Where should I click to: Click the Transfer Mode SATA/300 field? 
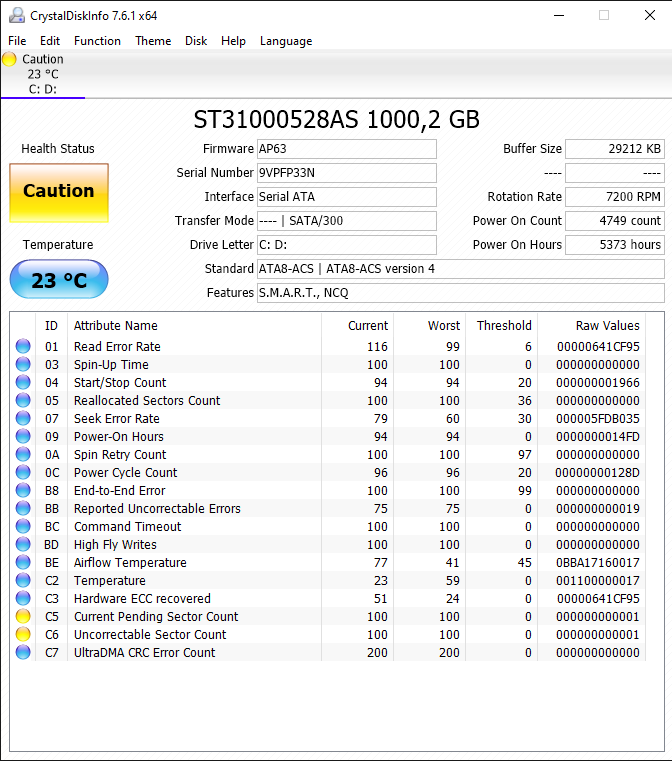pyautogui.click(x=347, y=221)
